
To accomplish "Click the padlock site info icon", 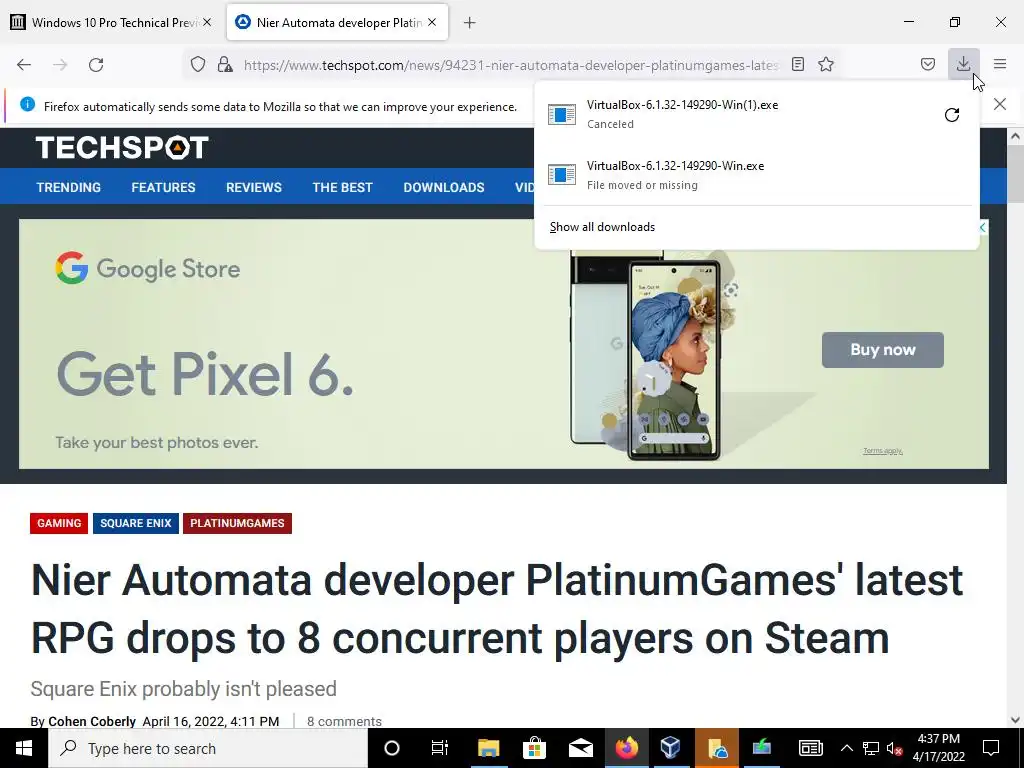I will [225, 64].
